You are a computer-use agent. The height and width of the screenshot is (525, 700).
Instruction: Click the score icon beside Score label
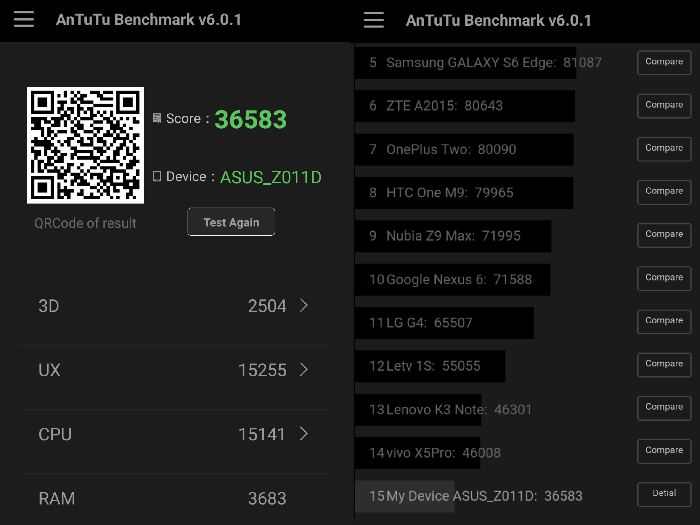click(157, 118)
